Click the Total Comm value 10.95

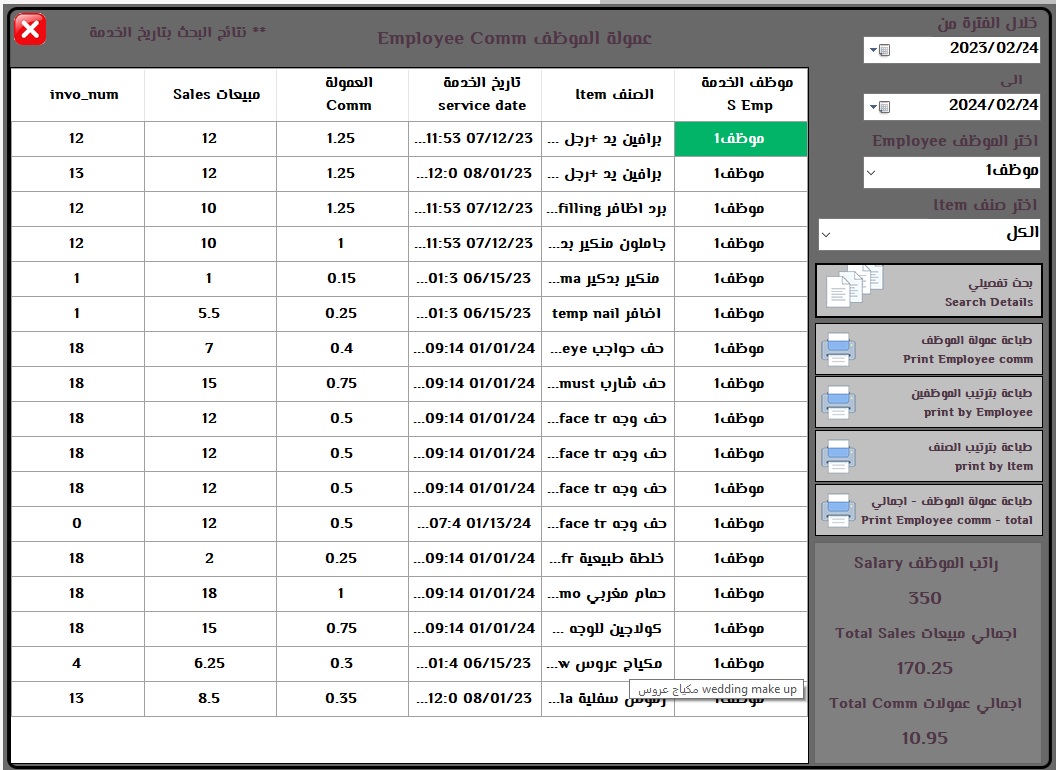[x=925, y=738]
